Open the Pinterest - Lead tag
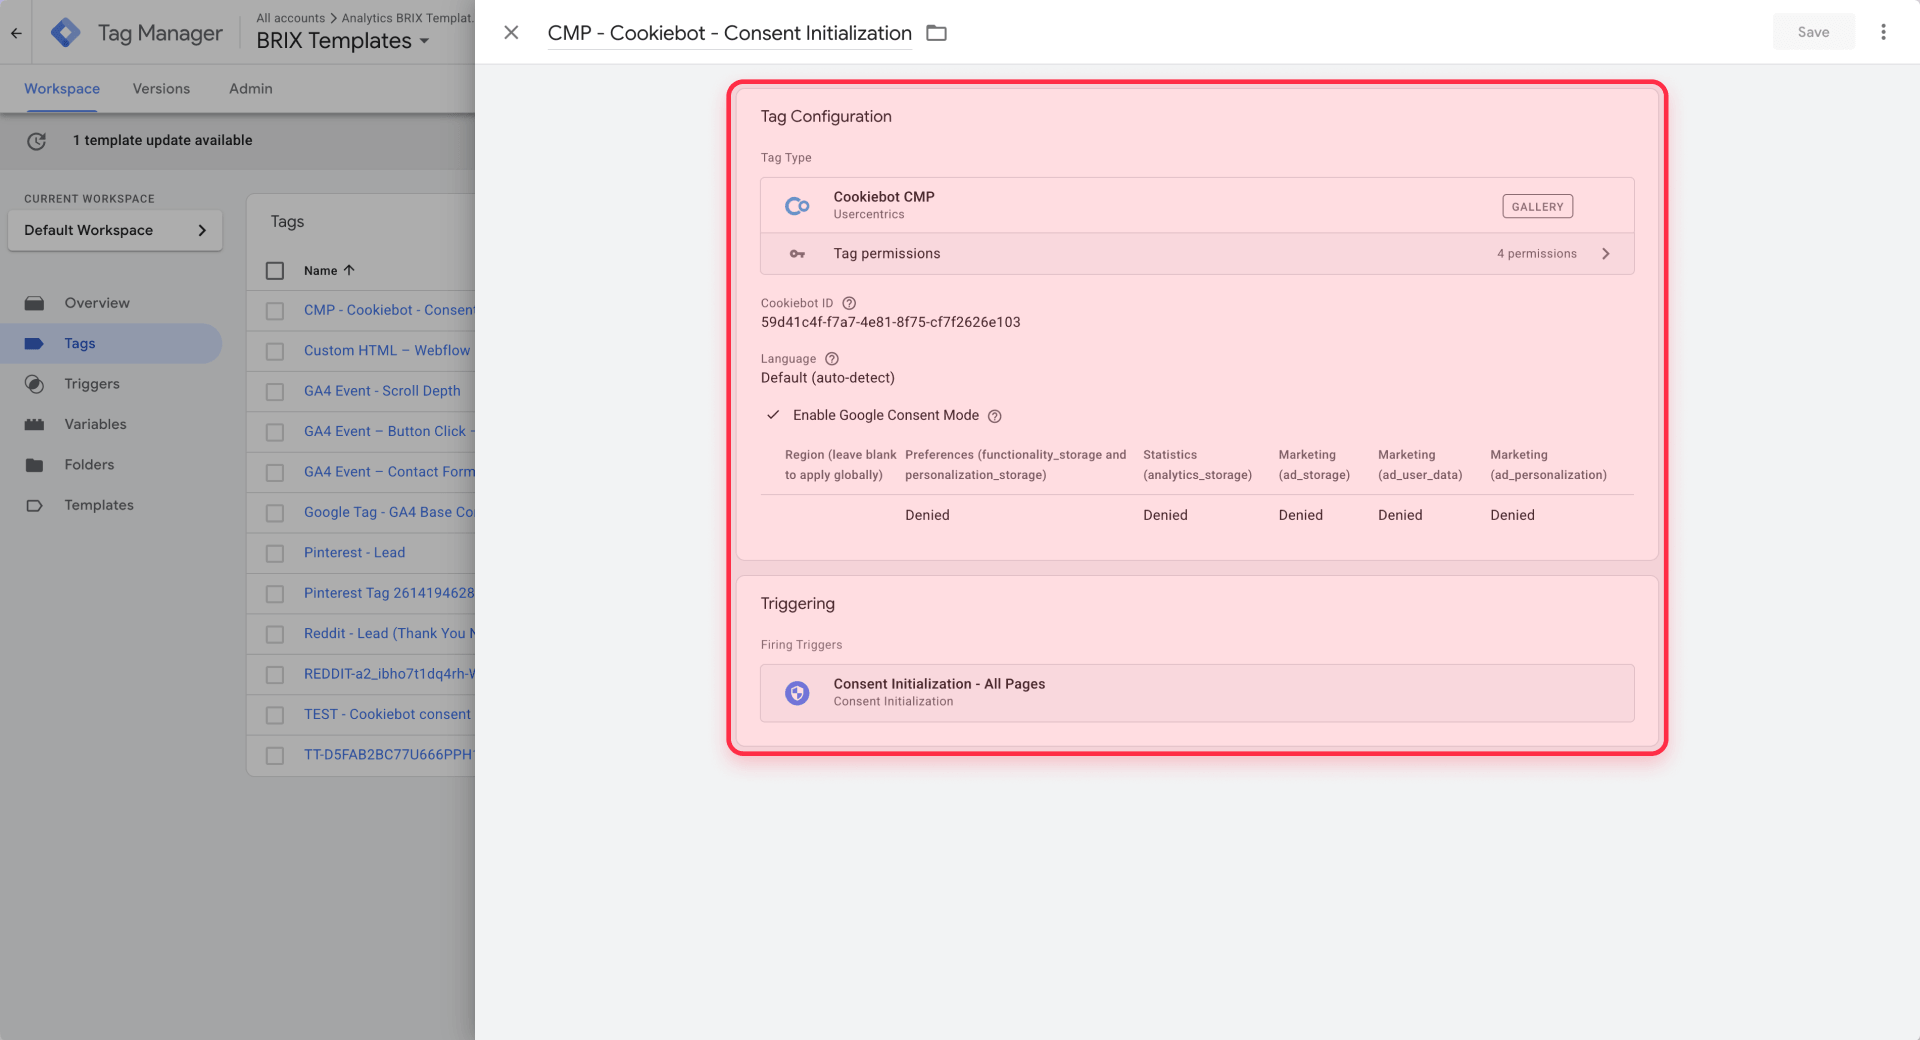1920x1040 pixels. (x=354, y=552)
